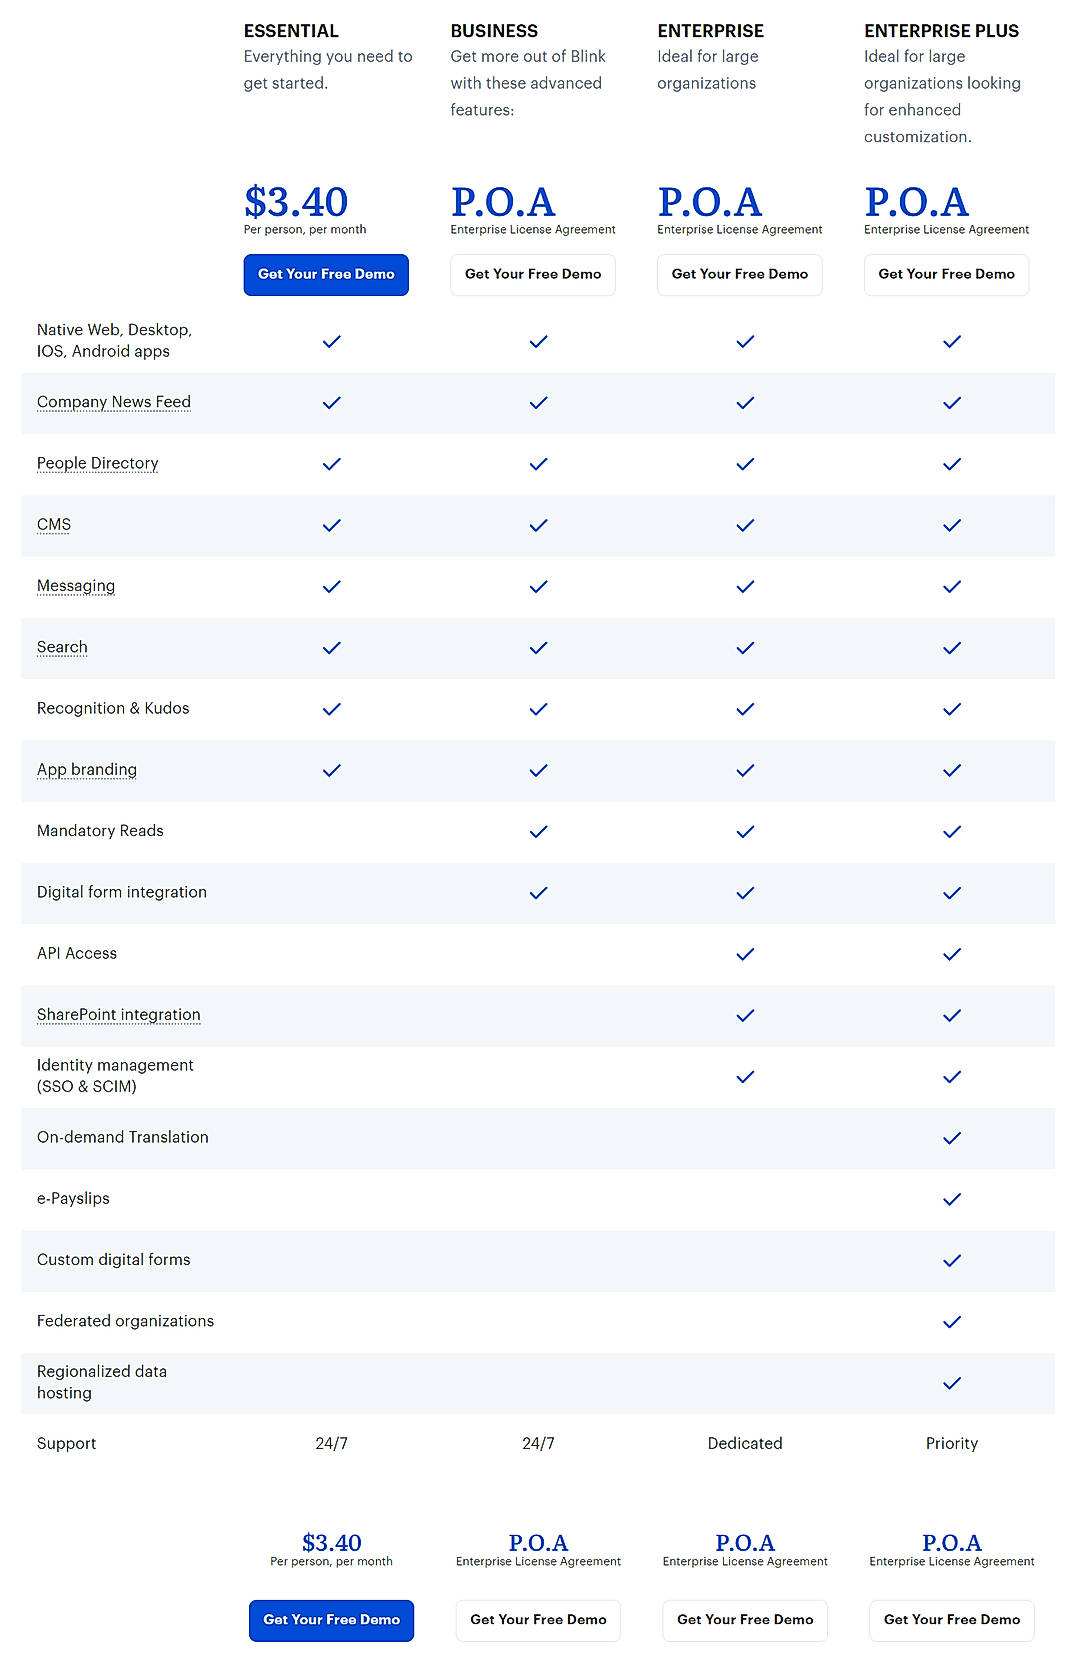Click the Enterprise Plus checkmark for Regionalized data hosting

951,1383
